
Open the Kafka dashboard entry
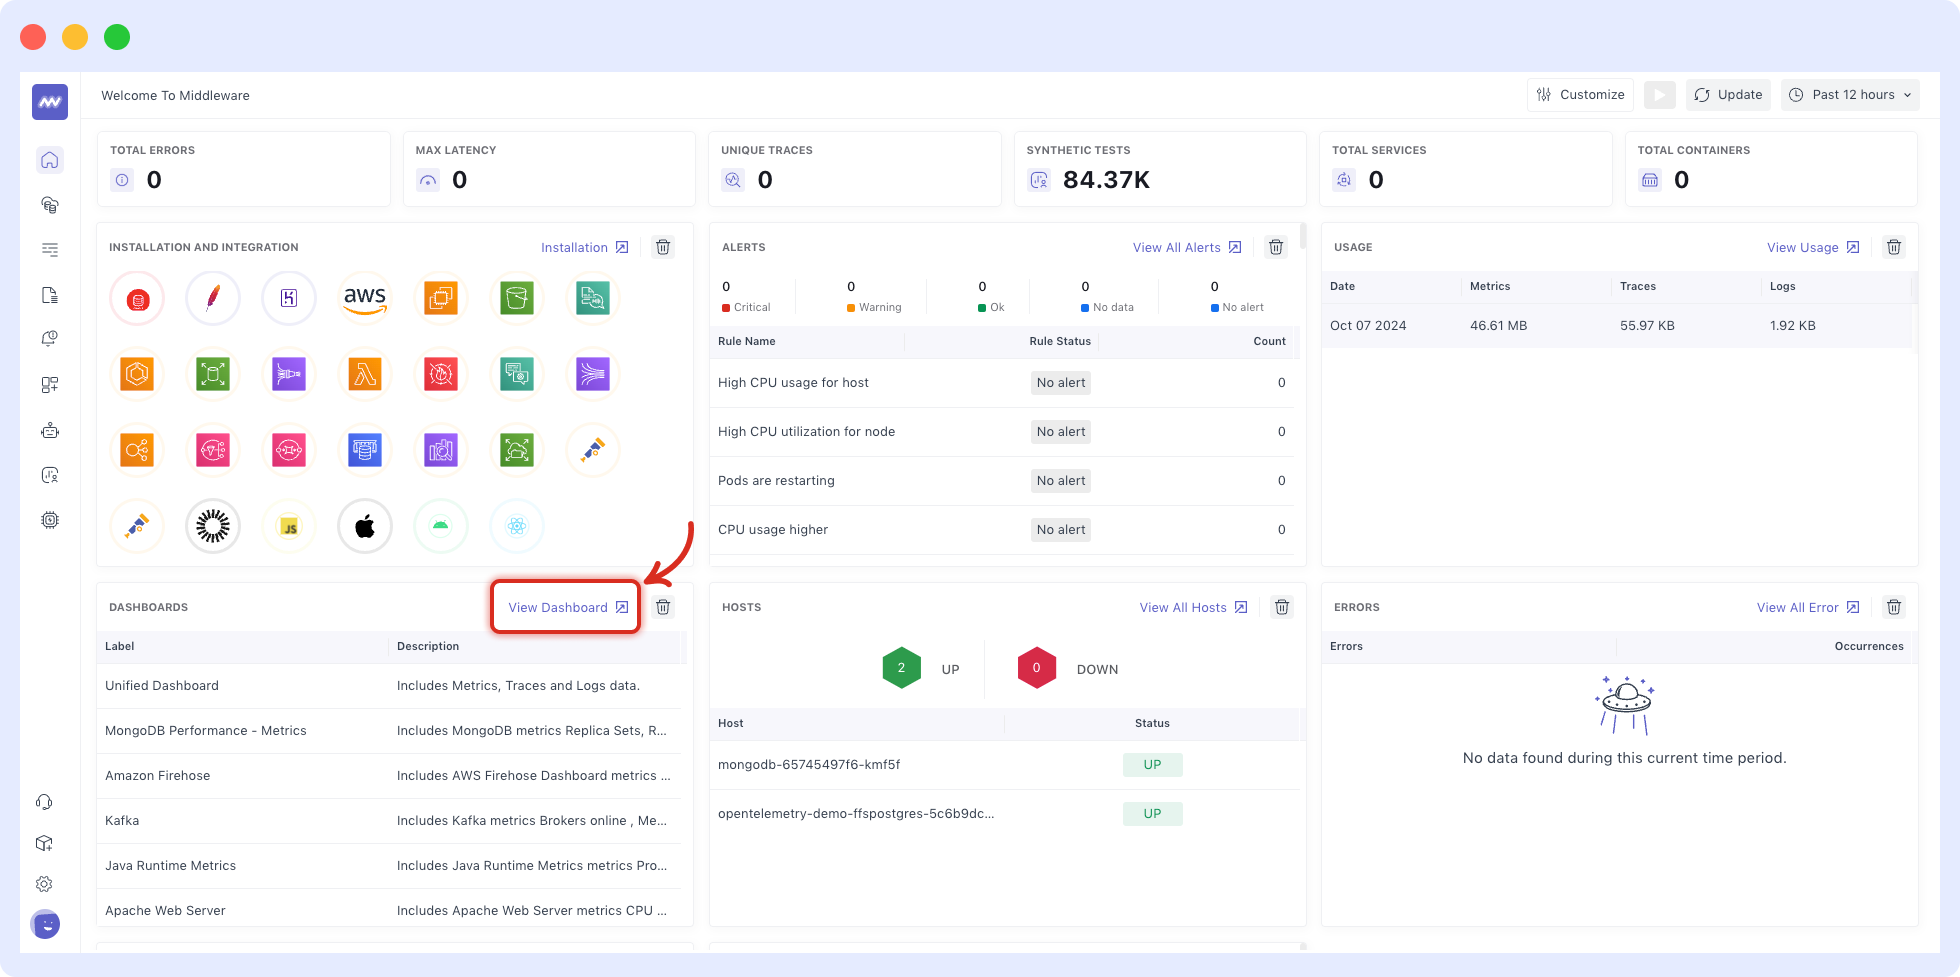pos(121,820)
